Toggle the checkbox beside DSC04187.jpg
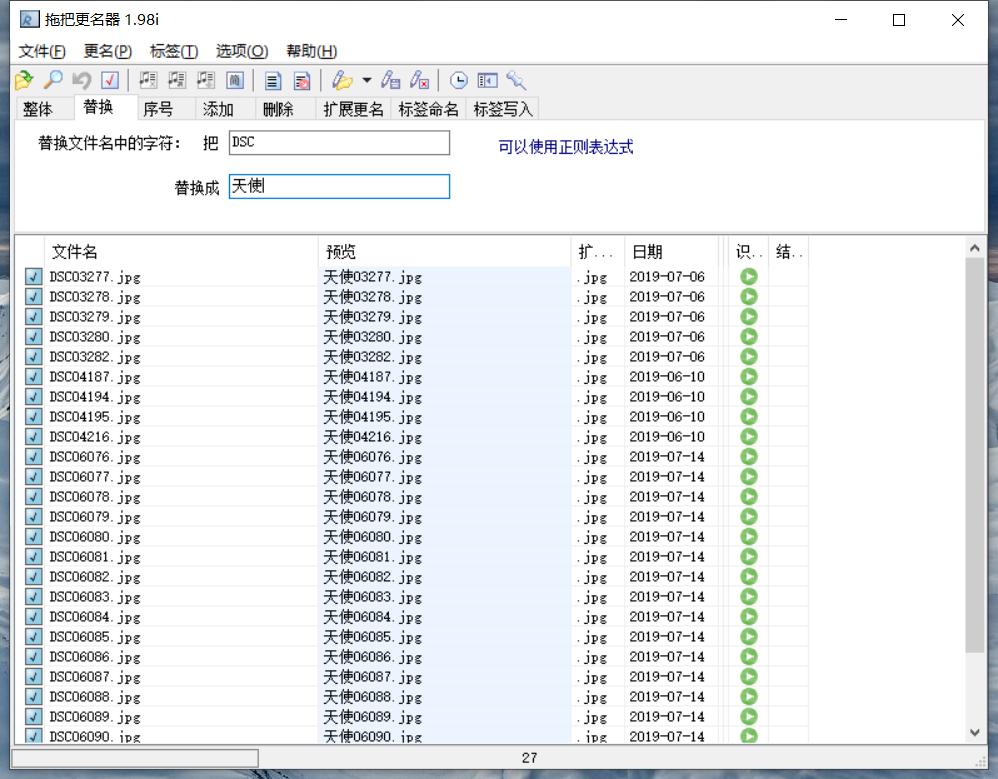The width and height of the screenshot is (998, 779). click(33, 377)
